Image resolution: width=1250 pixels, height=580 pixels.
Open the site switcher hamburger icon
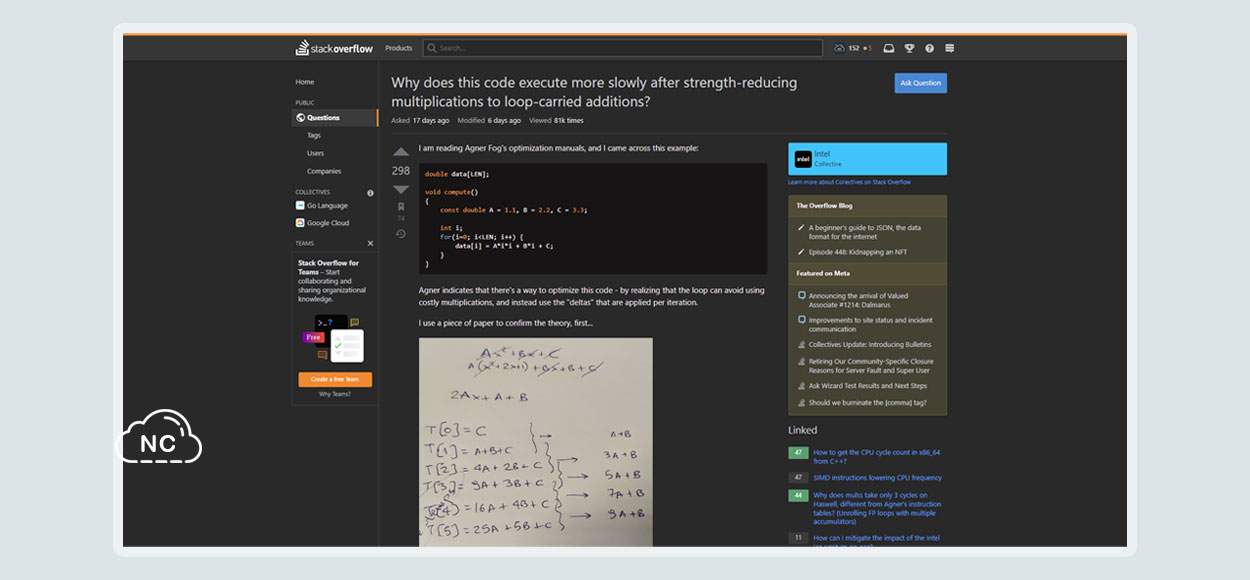pyautogui.click(x=949, y=48)
